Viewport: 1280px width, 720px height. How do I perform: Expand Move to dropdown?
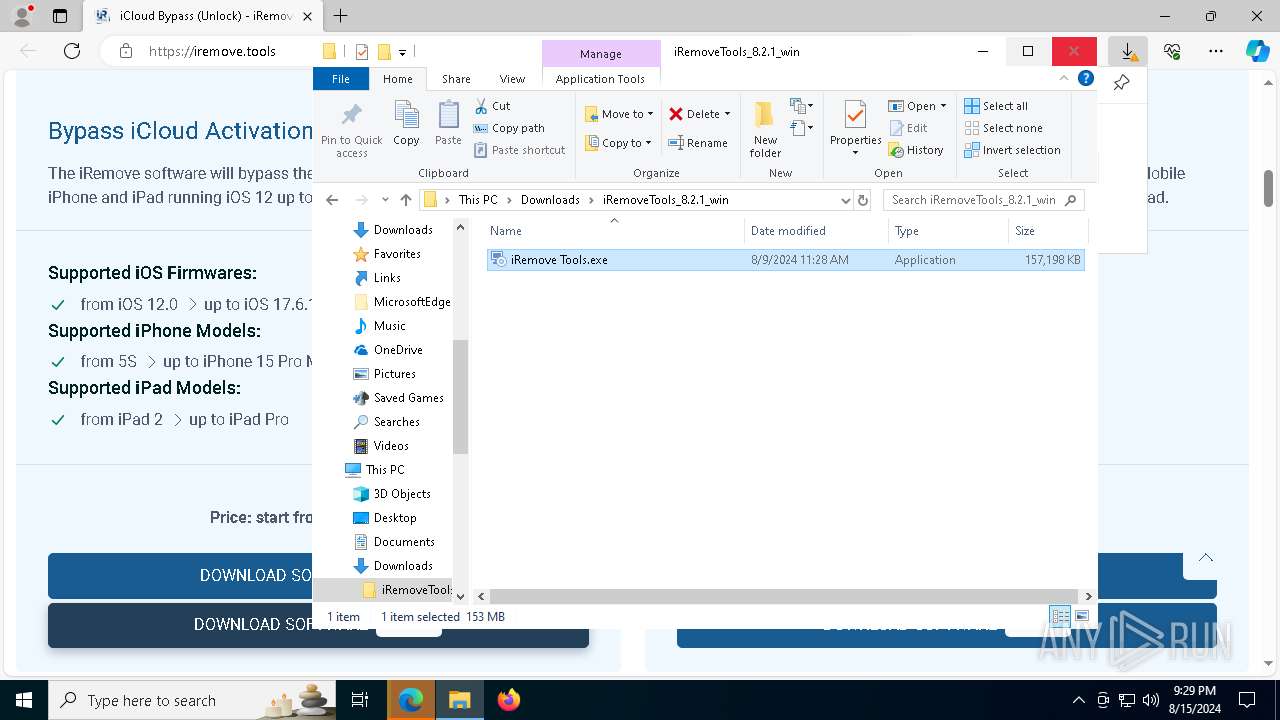(650, 114)
